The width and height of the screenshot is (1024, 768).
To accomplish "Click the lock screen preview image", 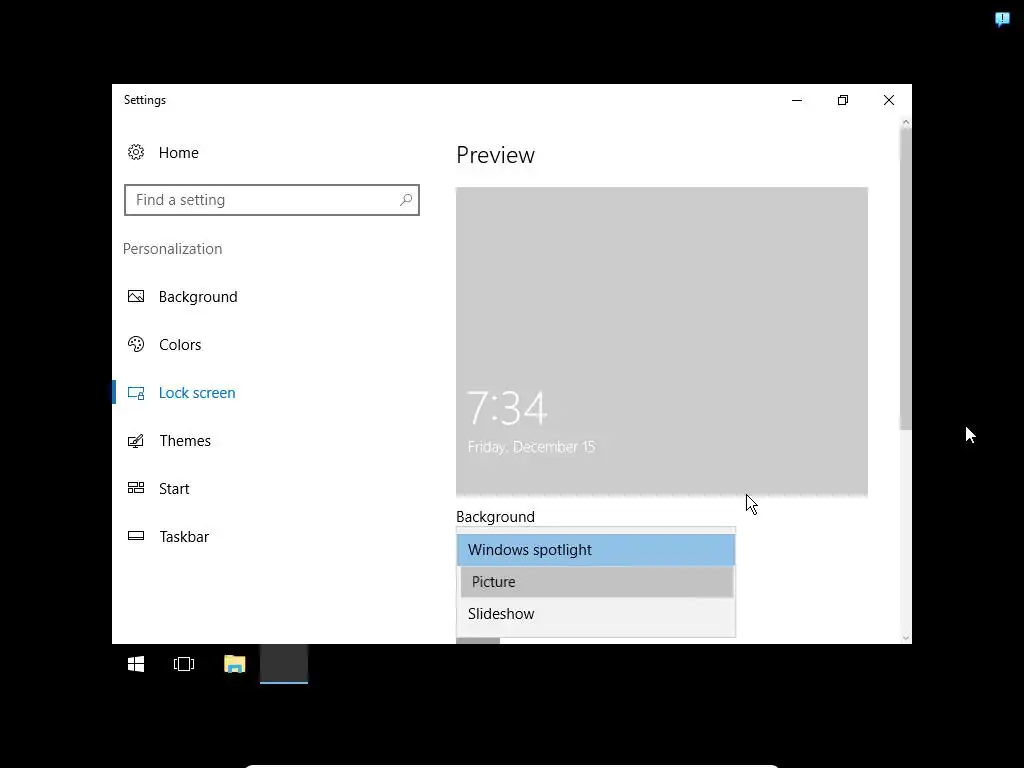I will pyautogui.click(x=662, y=342).
